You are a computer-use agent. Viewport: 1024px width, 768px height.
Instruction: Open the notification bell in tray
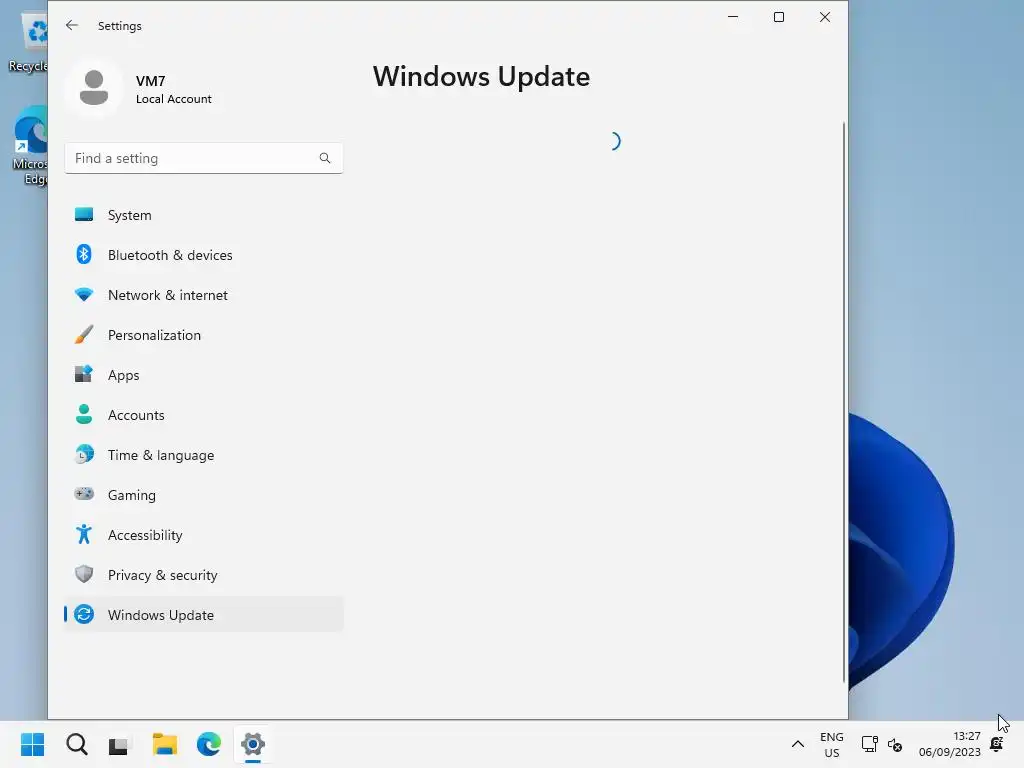pos(997,744)
